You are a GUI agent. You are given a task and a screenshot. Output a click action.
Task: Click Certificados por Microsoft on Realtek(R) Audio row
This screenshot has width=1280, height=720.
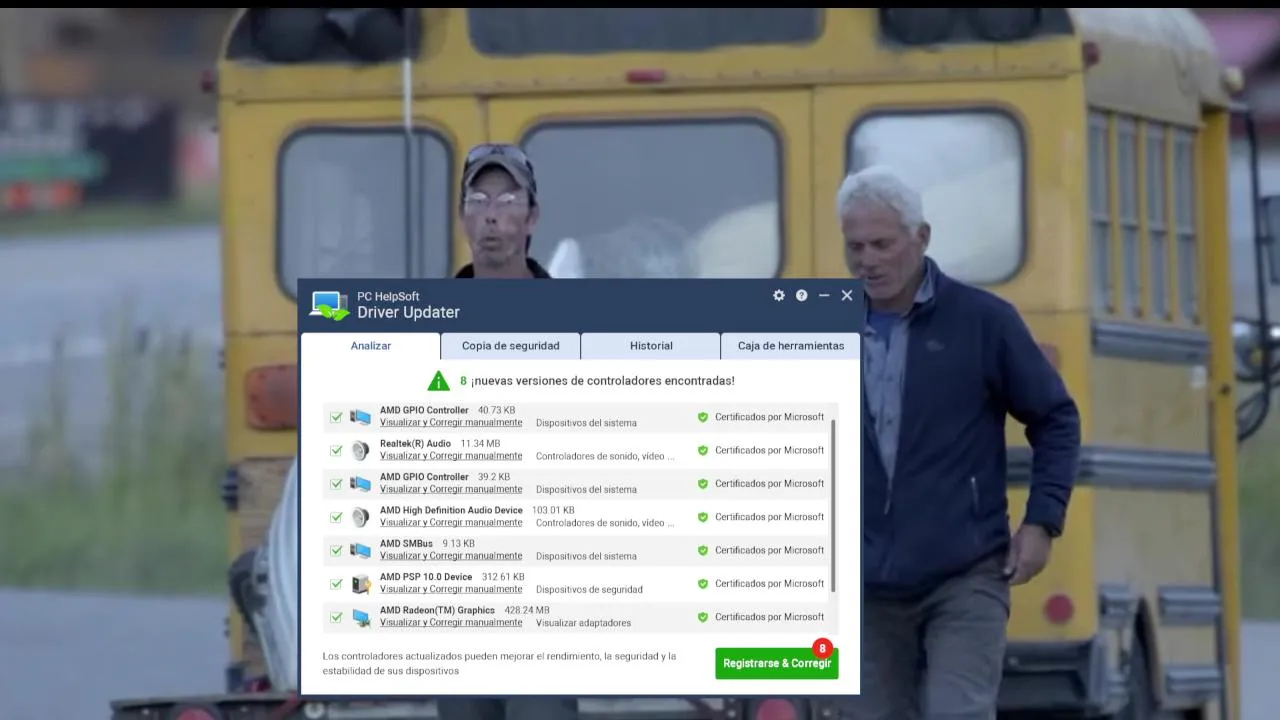(x=769, y=450)
